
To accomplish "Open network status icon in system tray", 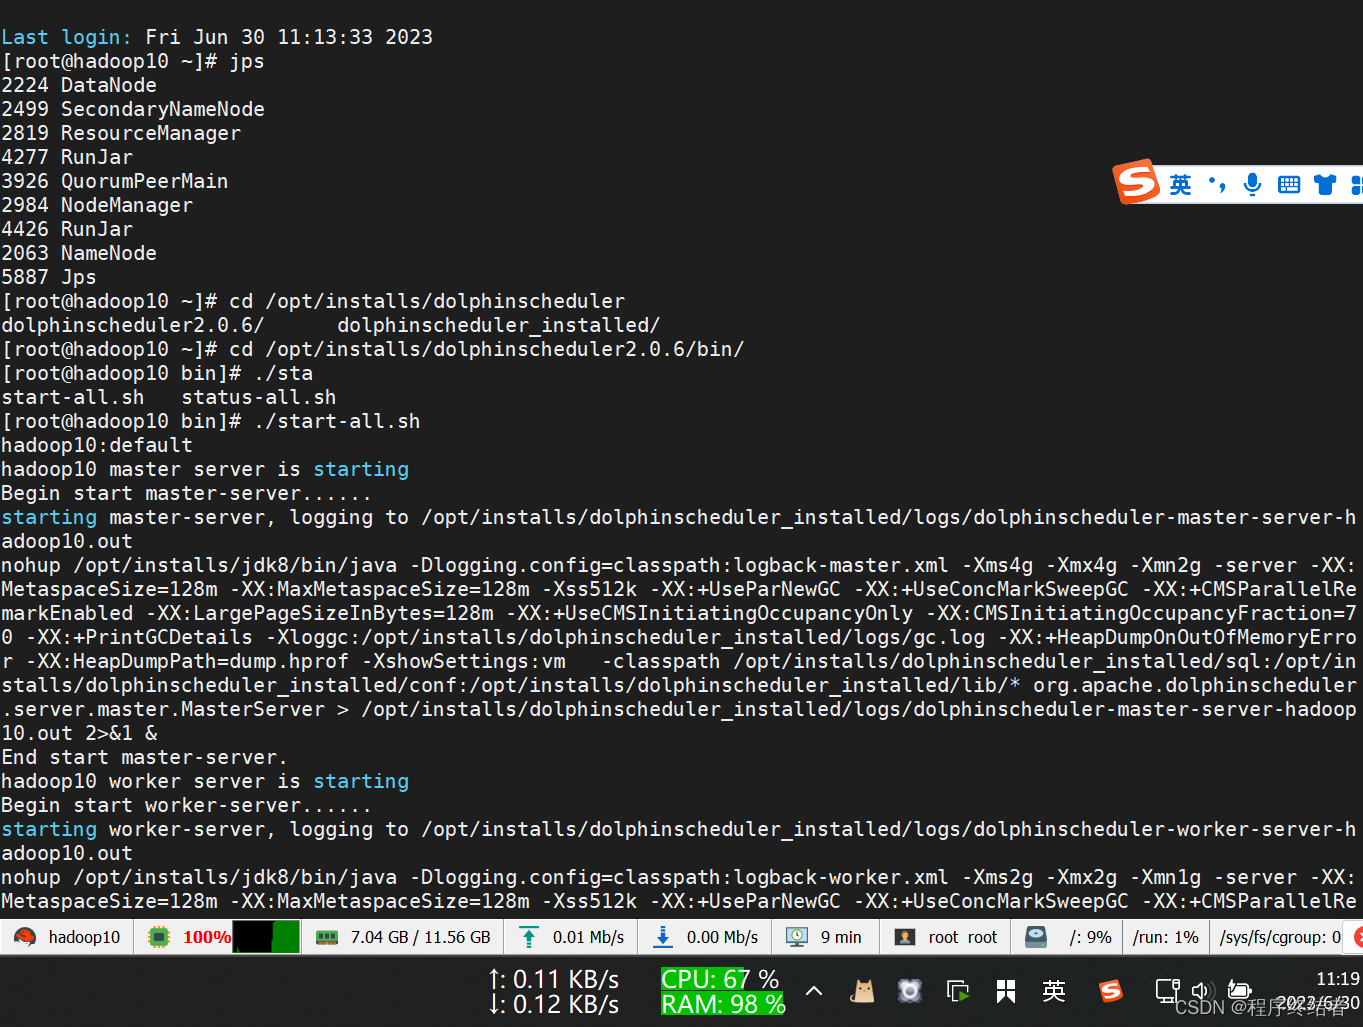I will (x=1166, y=991).
